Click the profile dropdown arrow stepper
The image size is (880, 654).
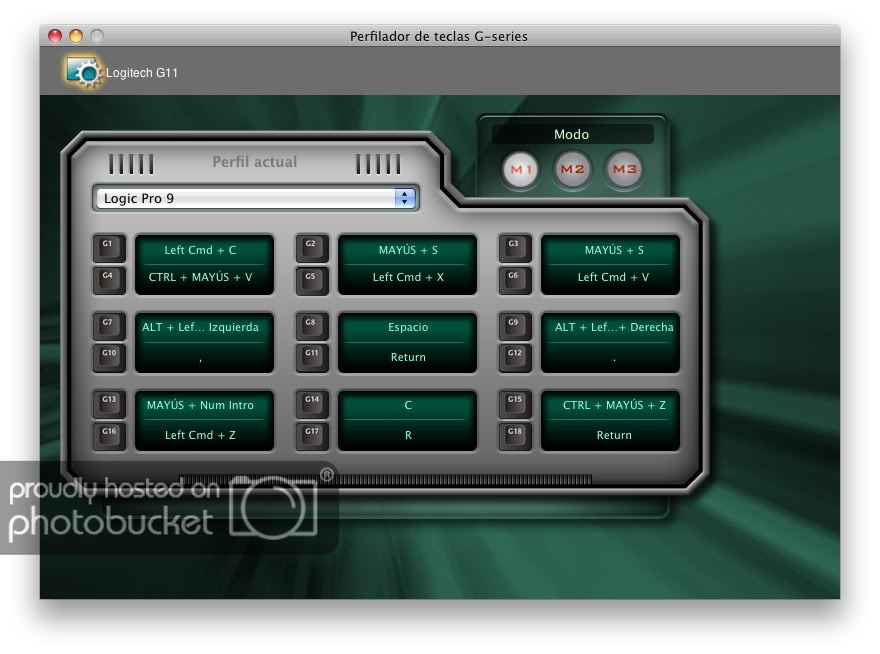[x=405, y=198]
